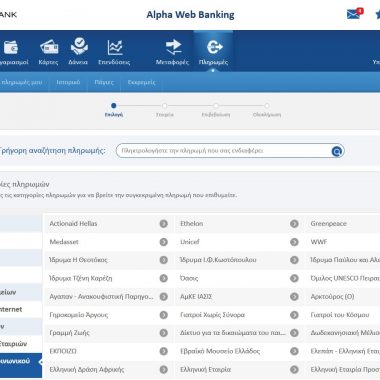
Task: Open the Δάνεια loans icon
Action: click(x=79, y=46)
